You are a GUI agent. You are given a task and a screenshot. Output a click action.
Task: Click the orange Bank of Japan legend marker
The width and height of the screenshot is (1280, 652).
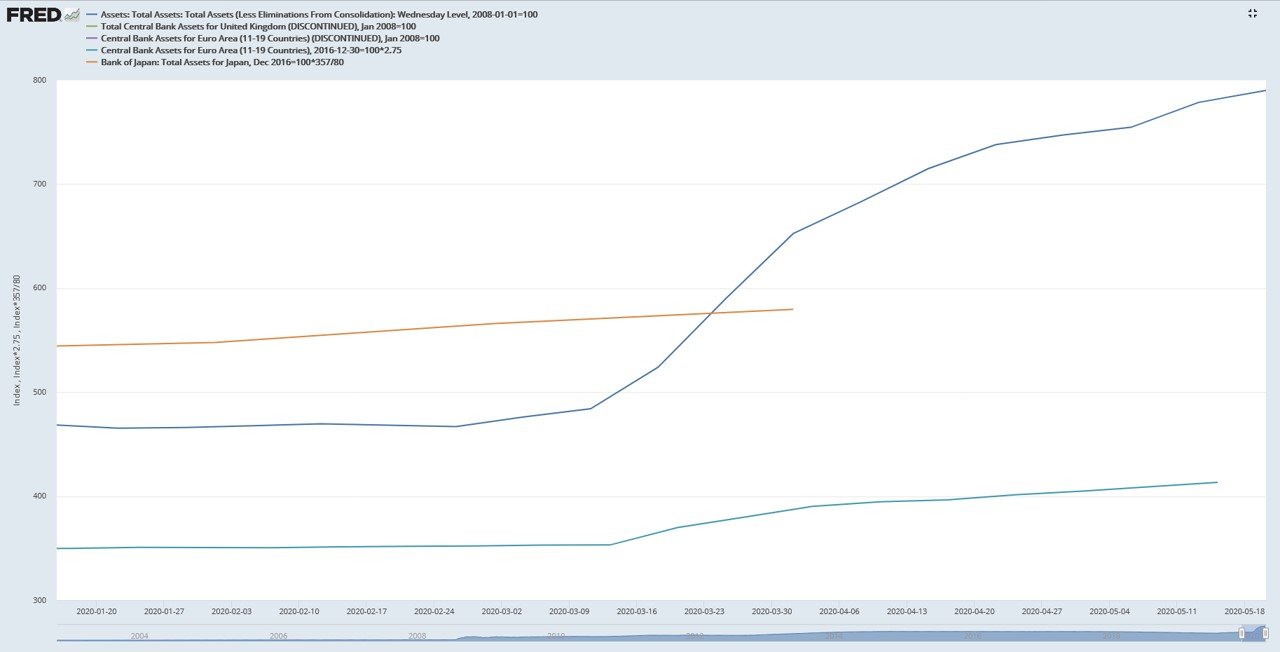point(91,61)
